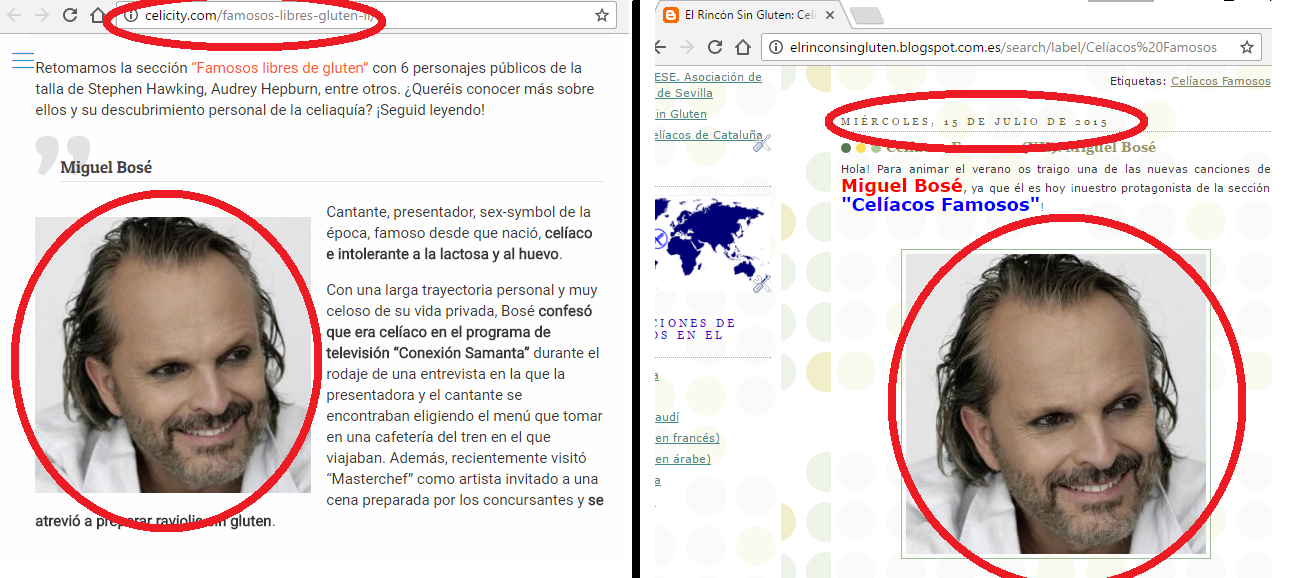The height and width of the screenshot is (578, 1302).
Task: Click wrench edit icon beside Cataluña link
Action: tap(762, 144)
